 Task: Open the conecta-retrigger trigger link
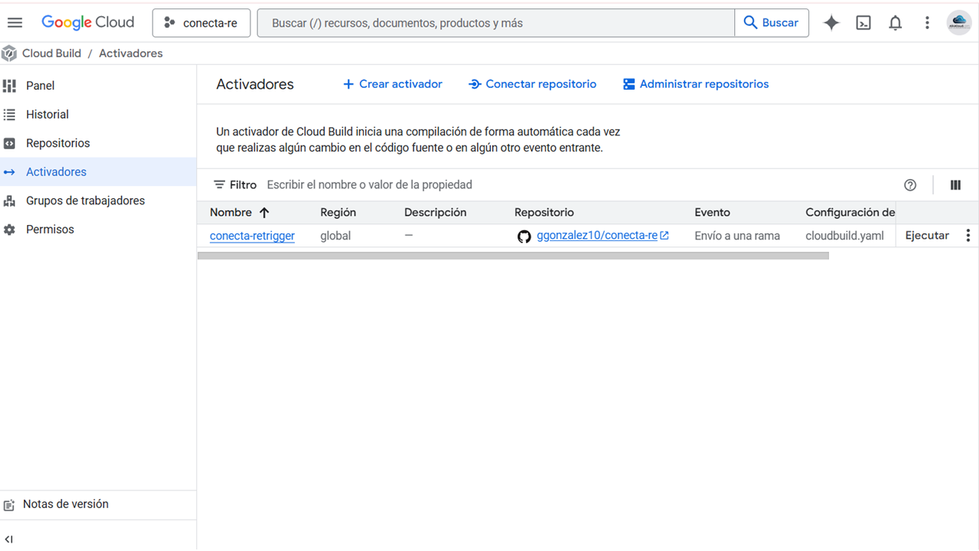point(252,236)
